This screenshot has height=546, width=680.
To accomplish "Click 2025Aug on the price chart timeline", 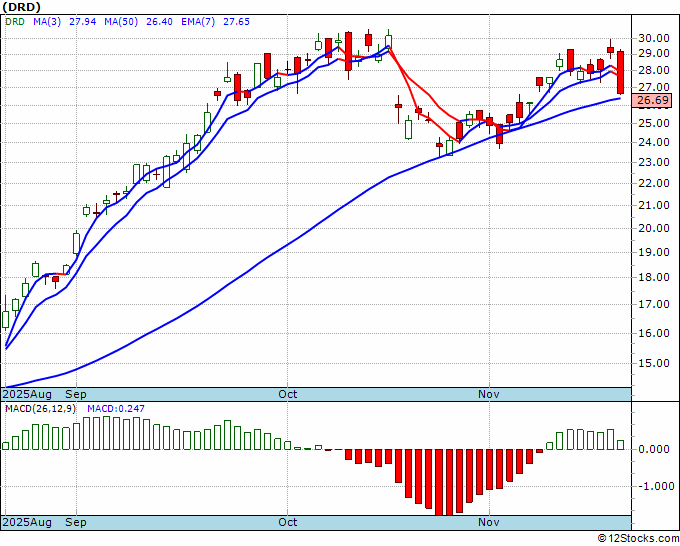I will click(27, 394).
